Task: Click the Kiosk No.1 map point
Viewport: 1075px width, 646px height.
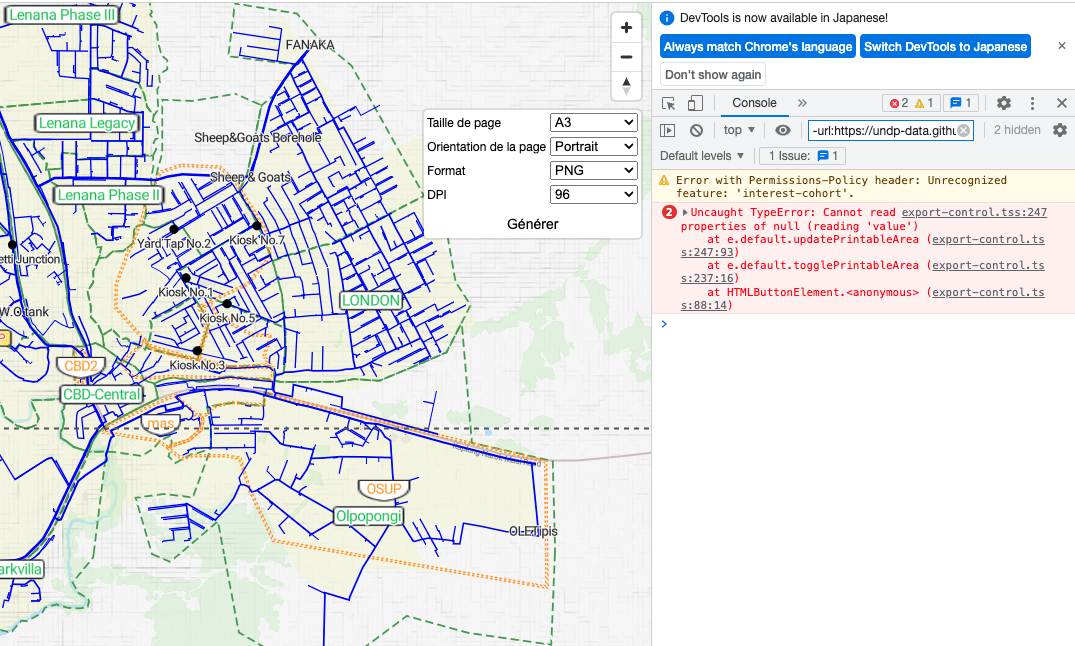Action: (x=186, y=278)
